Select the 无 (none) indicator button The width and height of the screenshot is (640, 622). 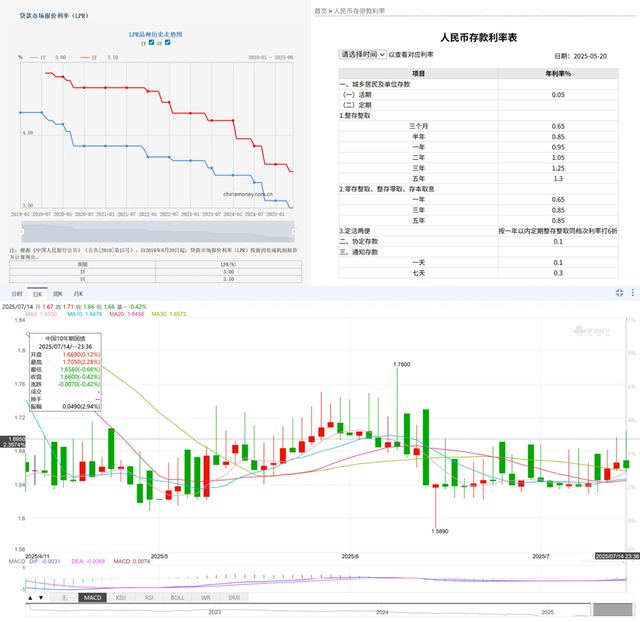(x=64, y=598)
